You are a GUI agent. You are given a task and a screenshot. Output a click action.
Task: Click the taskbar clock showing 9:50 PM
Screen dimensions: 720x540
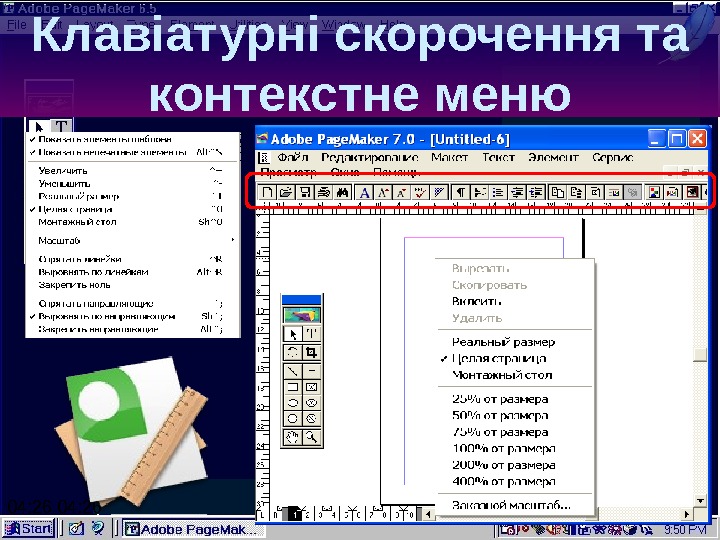tap(685, 530)
